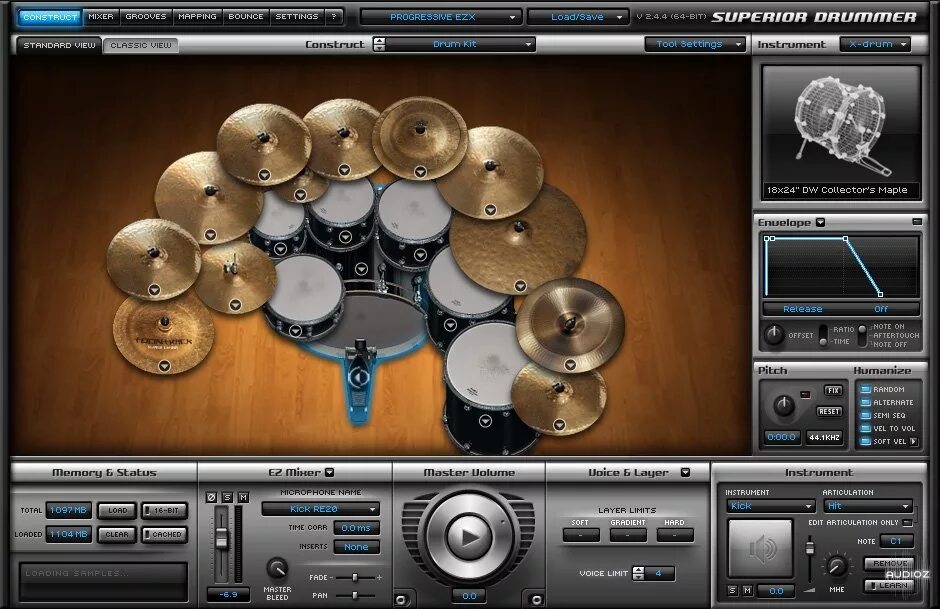Click the left corner icon below Master Volume
The image size is (940, 609).
(401, 599)
